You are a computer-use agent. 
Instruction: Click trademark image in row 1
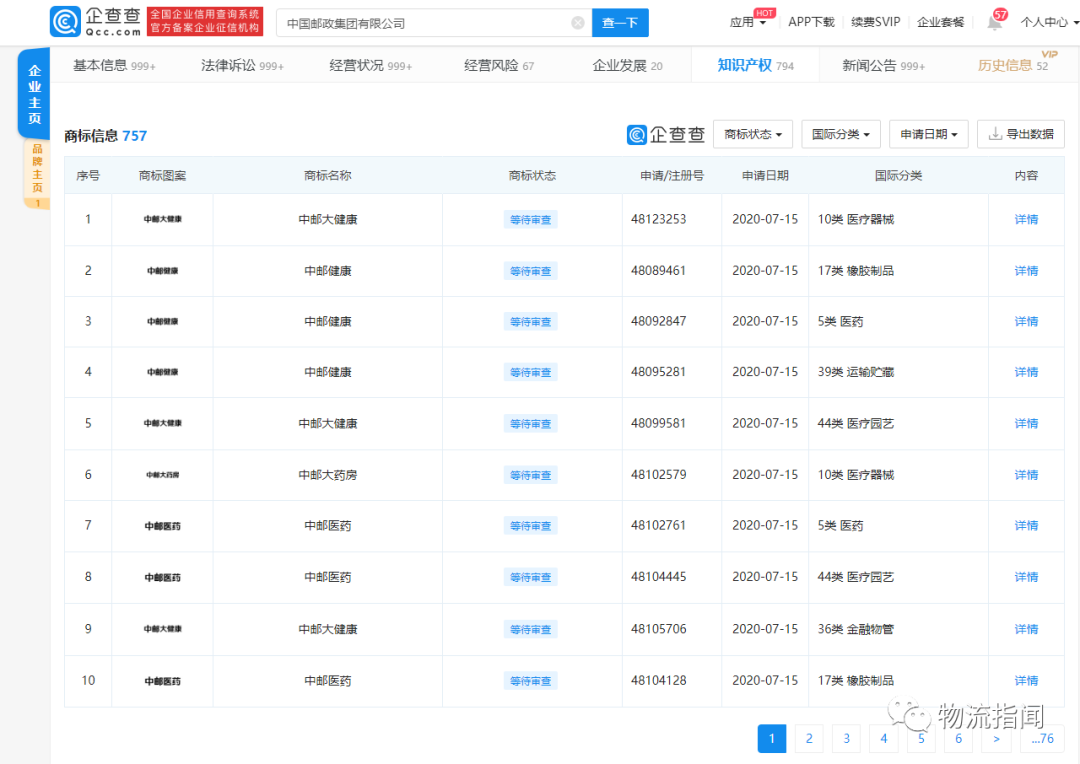[x=163, y=219]
